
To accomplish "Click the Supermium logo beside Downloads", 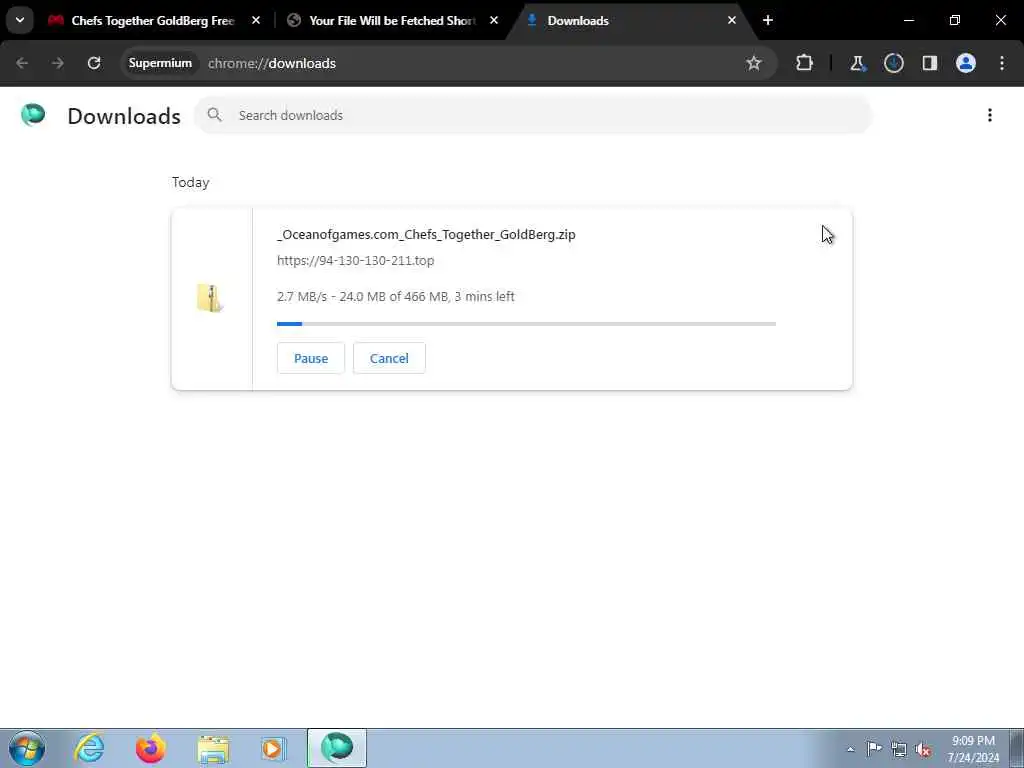I will pos(33,115).
